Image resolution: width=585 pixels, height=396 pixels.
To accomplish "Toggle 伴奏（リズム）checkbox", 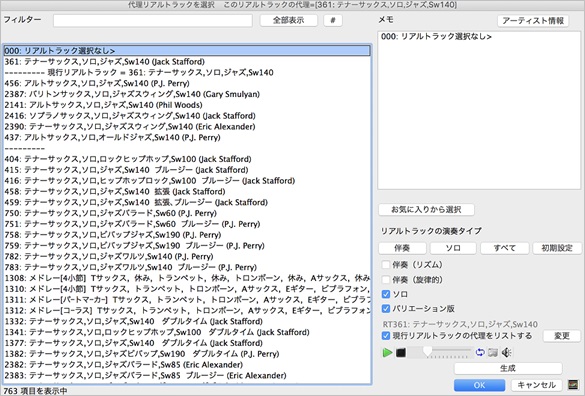I will (386, 265).
